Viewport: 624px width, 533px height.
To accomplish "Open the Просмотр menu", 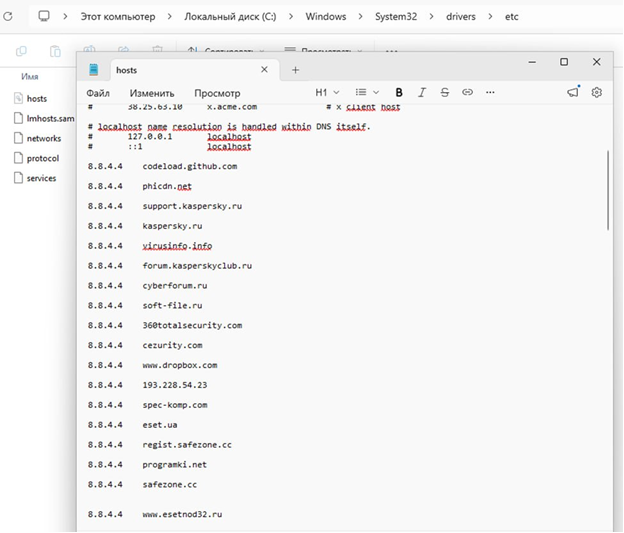I will (217, 93).
